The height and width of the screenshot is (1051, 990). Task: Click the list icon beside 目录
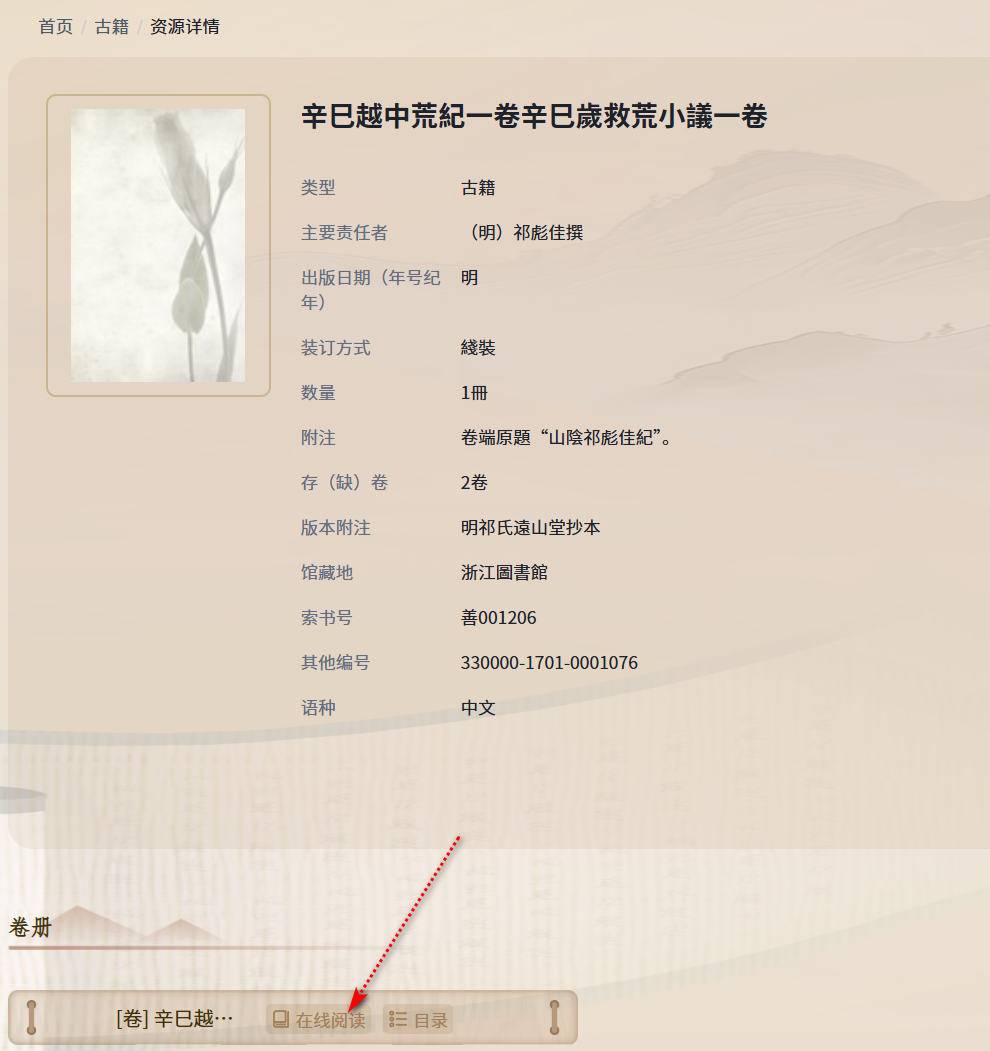click(397, 1019)
